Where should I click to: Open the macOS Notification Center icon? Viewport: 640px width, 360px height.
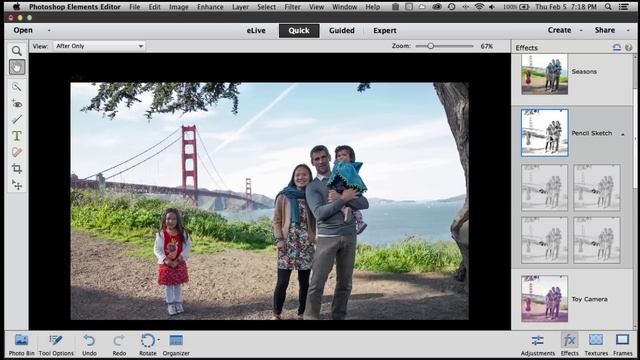click(x=624, y=7)
